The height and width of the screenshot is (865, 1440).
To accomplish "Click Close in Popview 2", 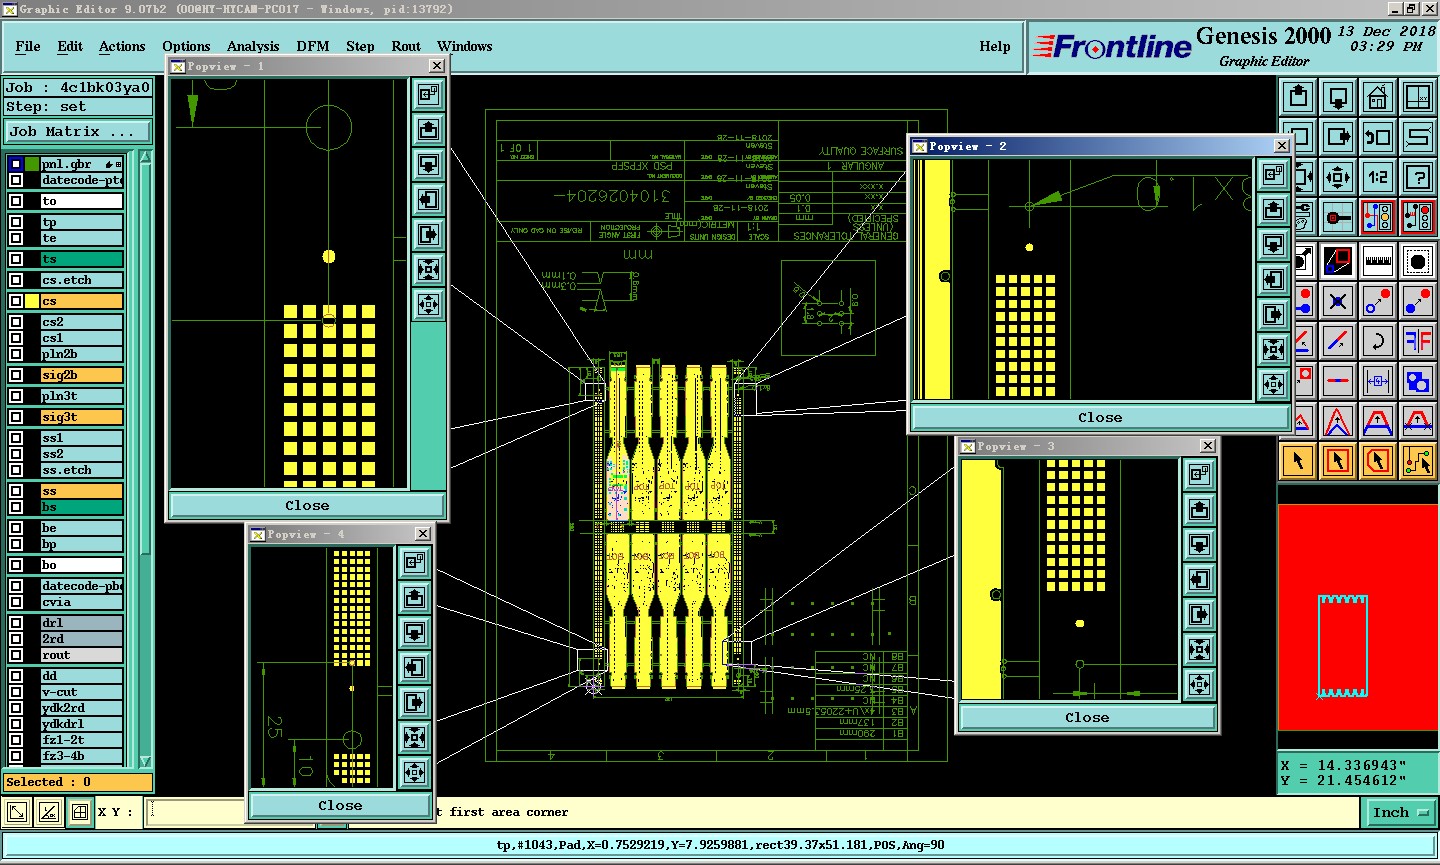I will pyautogui.click(x=1100, y=417).
